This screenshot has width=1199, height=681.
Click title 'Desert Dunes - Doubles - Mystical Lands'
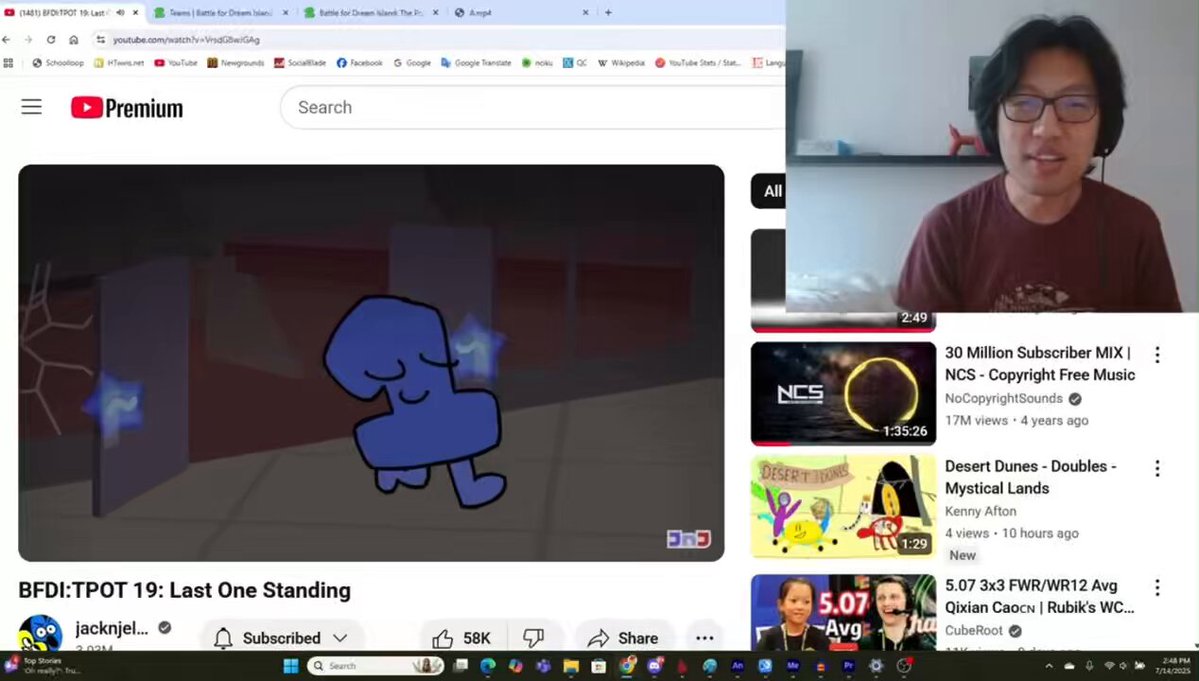click(1031, 477)
